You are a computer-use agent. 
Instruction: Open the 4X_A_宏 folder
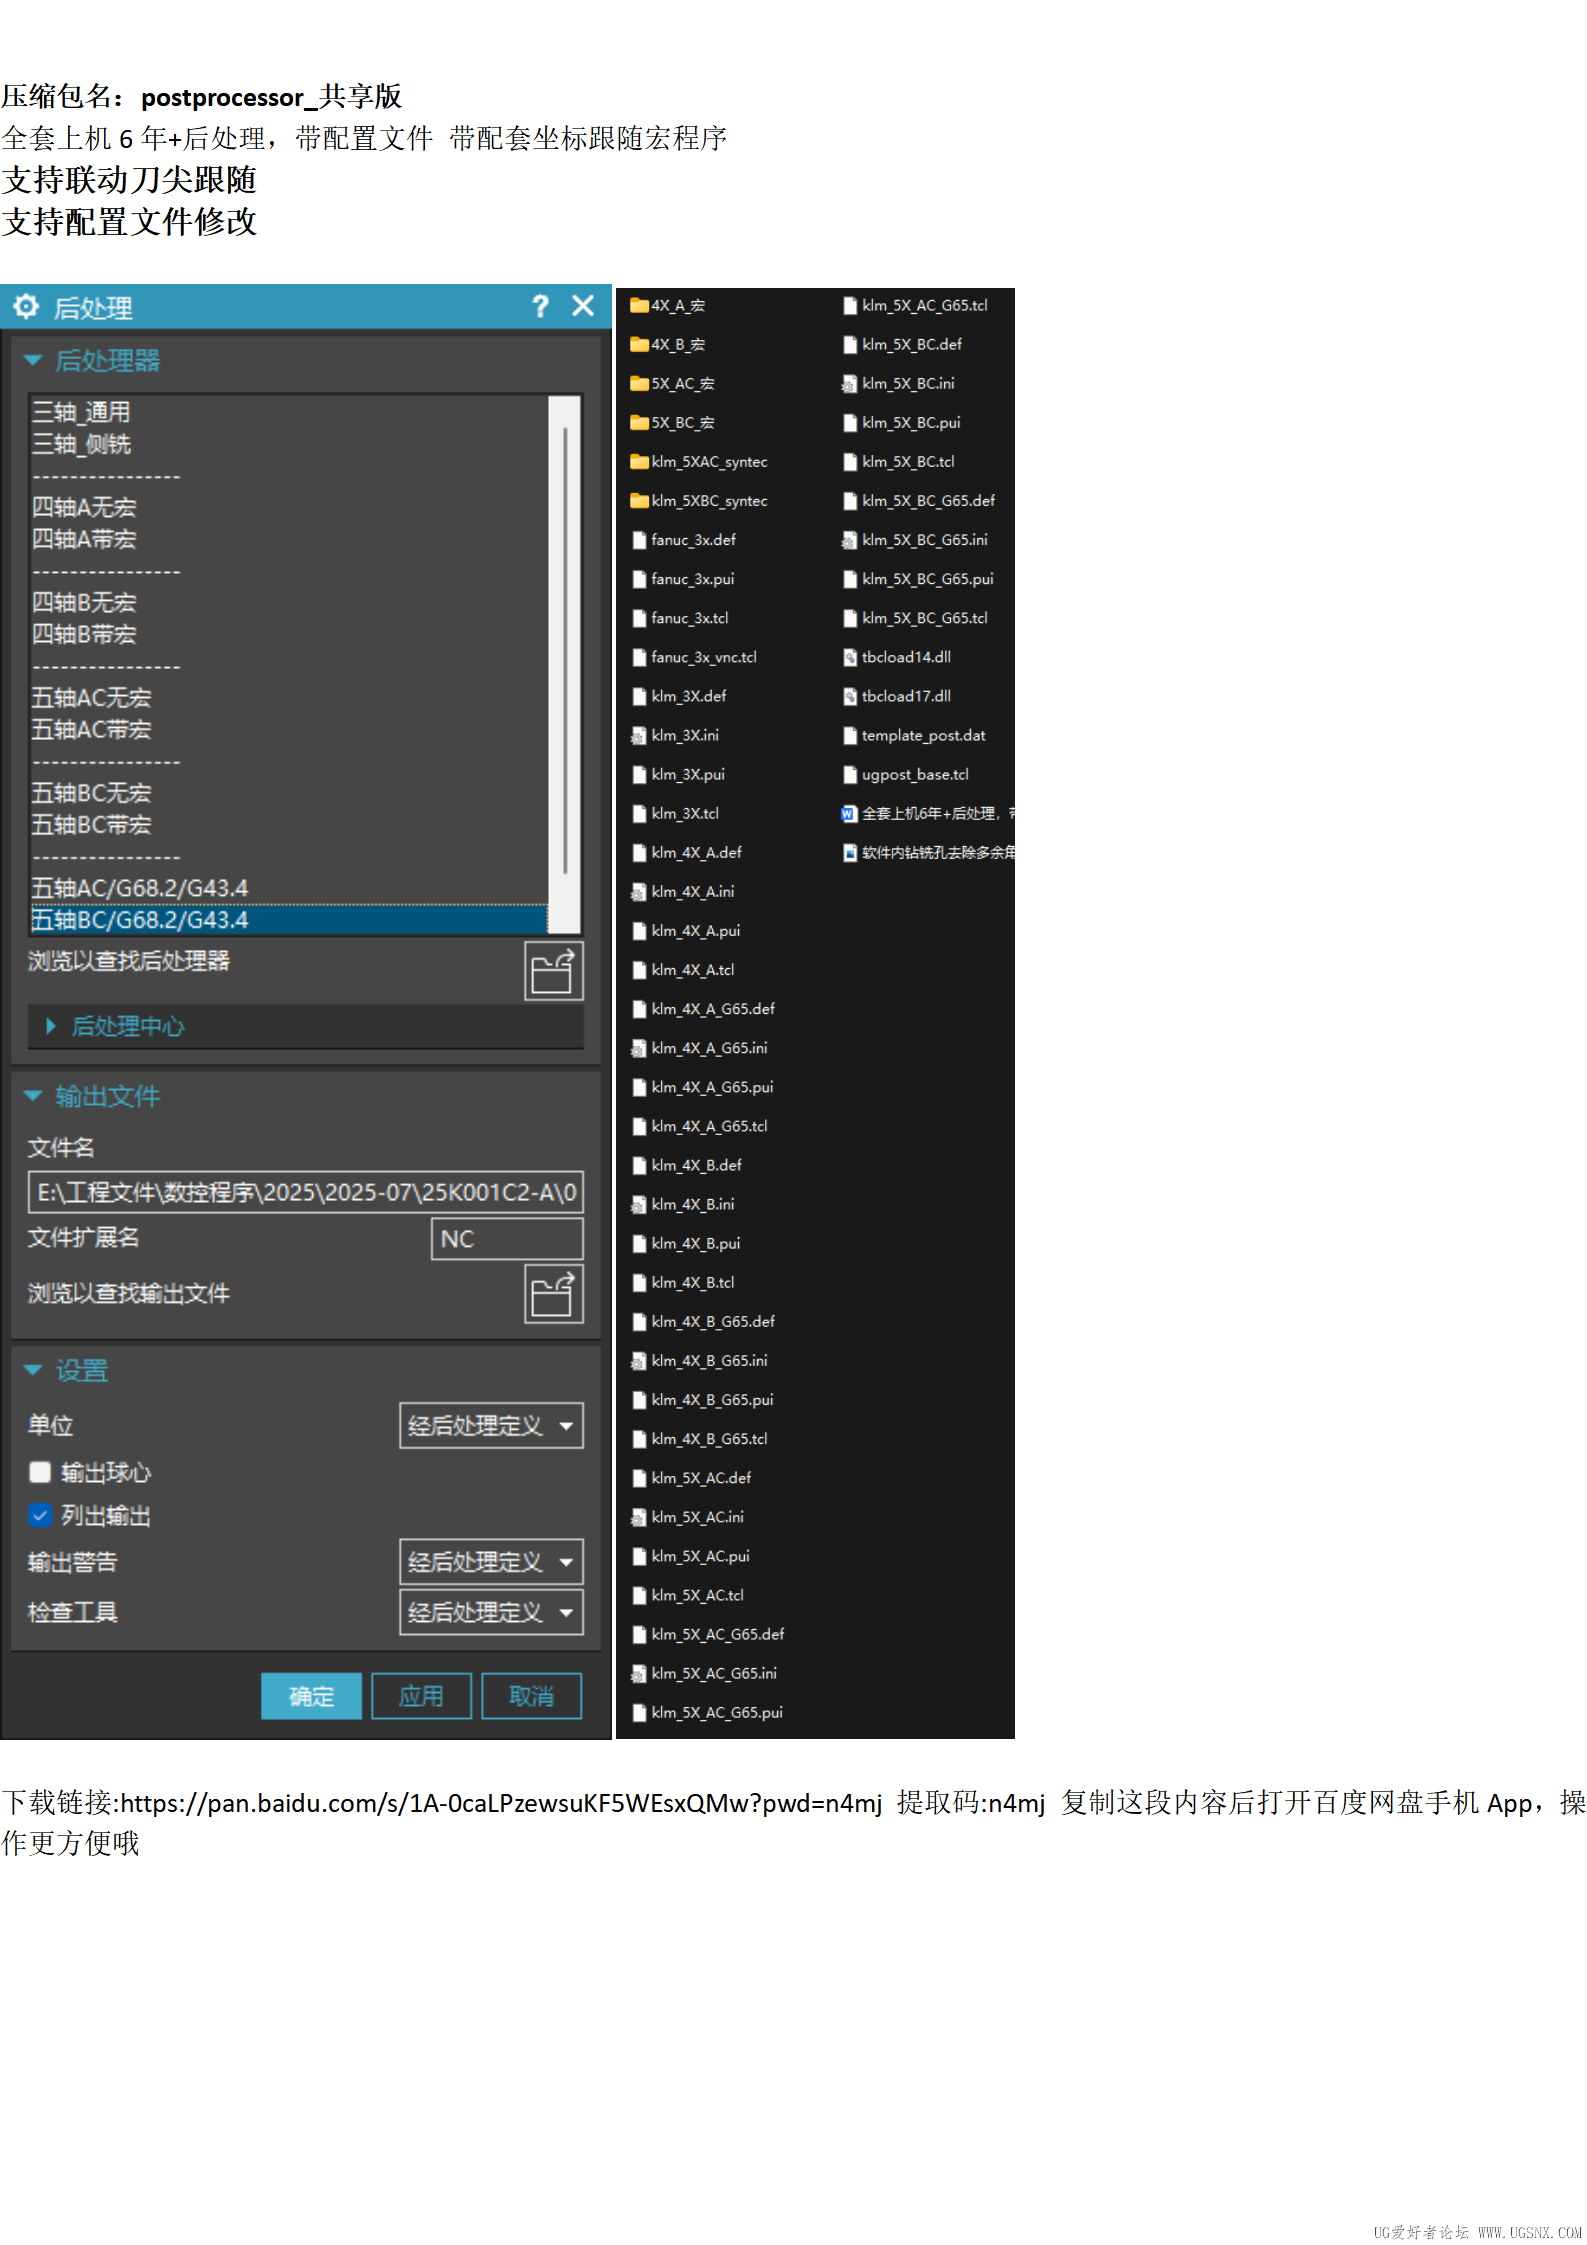668,306
